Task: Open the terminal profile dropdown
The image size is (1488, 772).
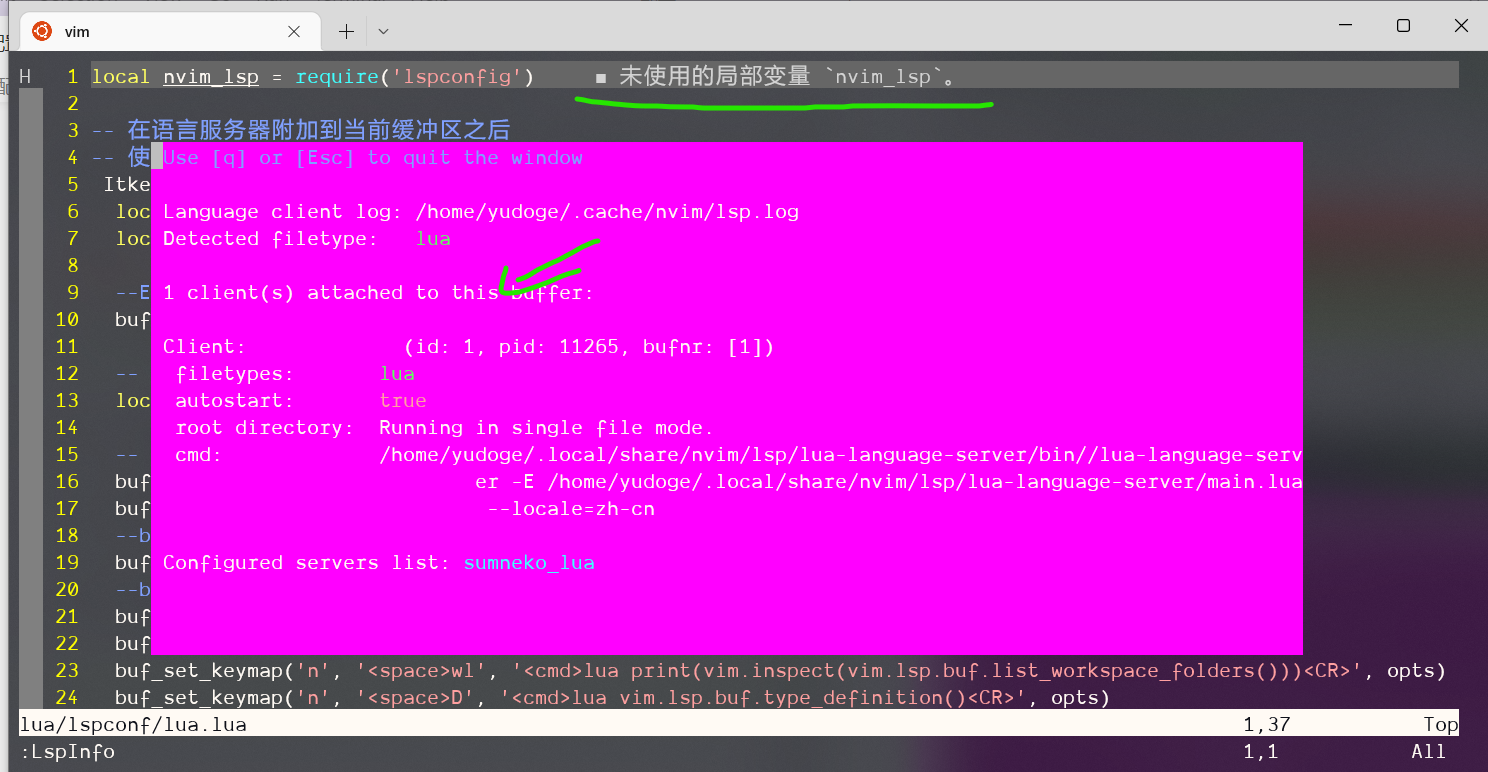Action: tap(383, 31)
